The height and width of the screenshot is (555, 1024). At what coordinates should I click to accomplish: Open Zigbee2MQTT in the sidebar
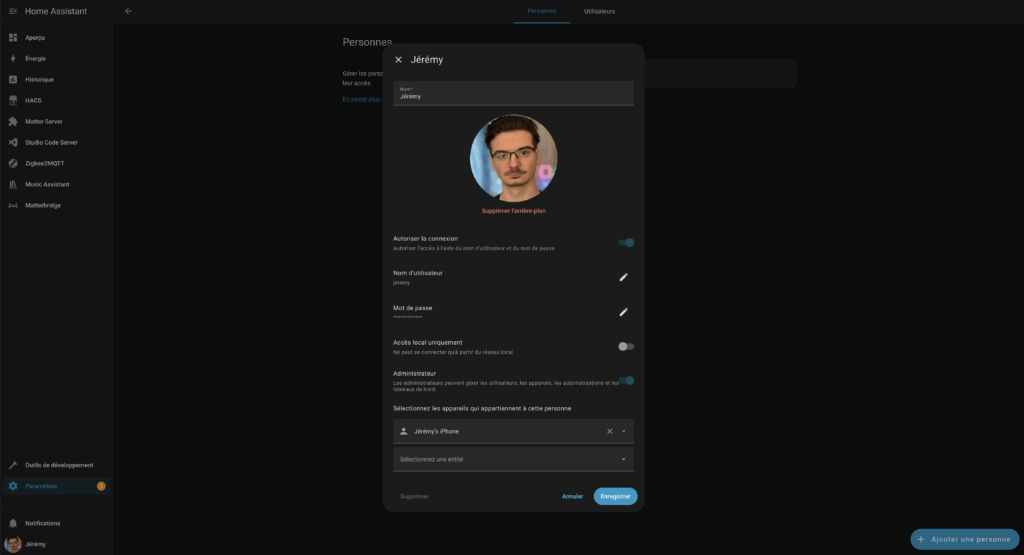(x=45, y=163)
